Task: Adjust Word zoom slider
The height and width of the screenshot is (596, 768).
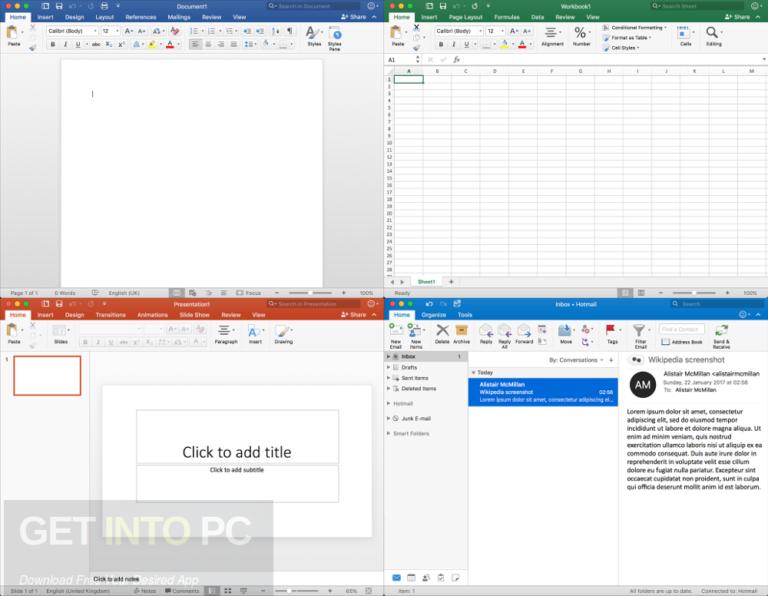Action: click(x=310, y=293)
